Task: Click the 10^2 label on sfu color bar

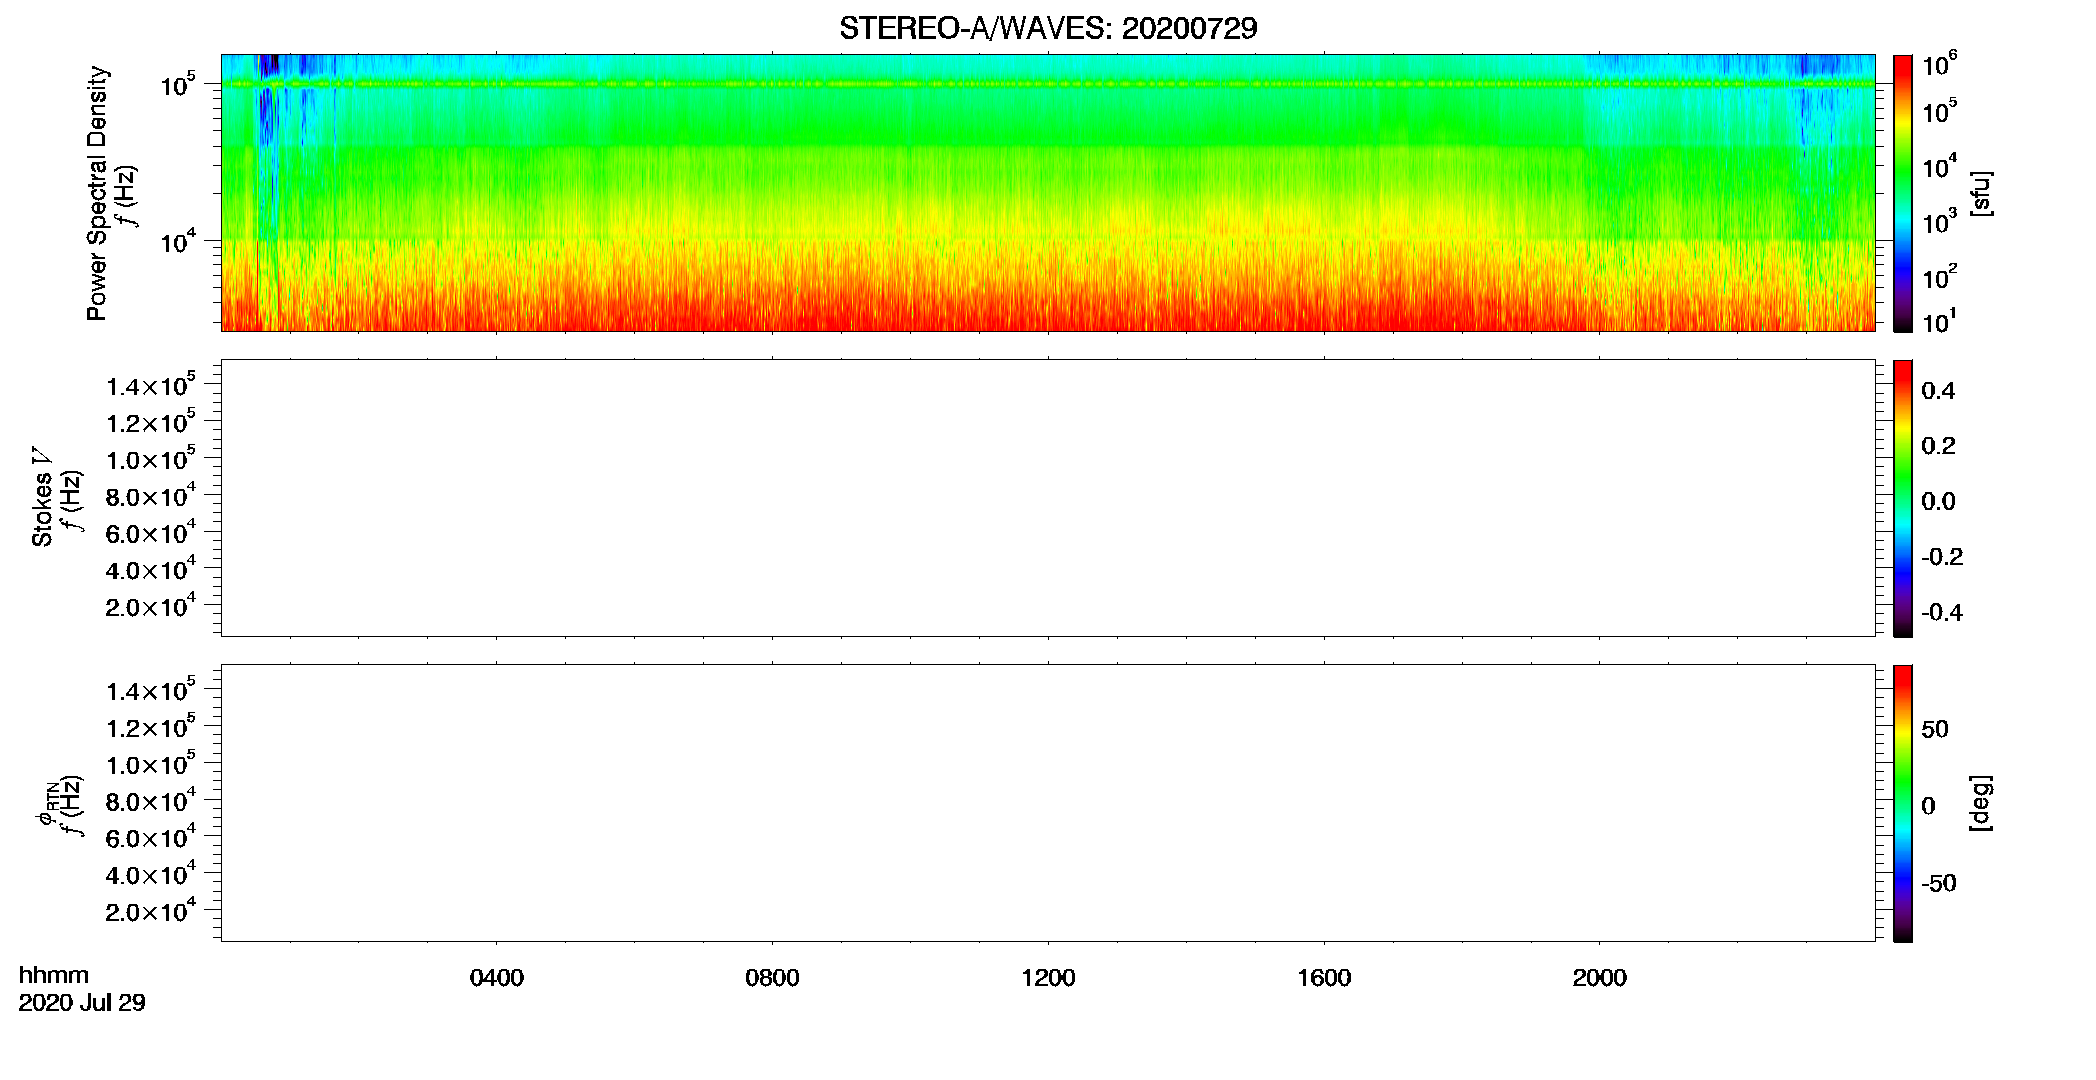Action: [x=1939, y=276]
